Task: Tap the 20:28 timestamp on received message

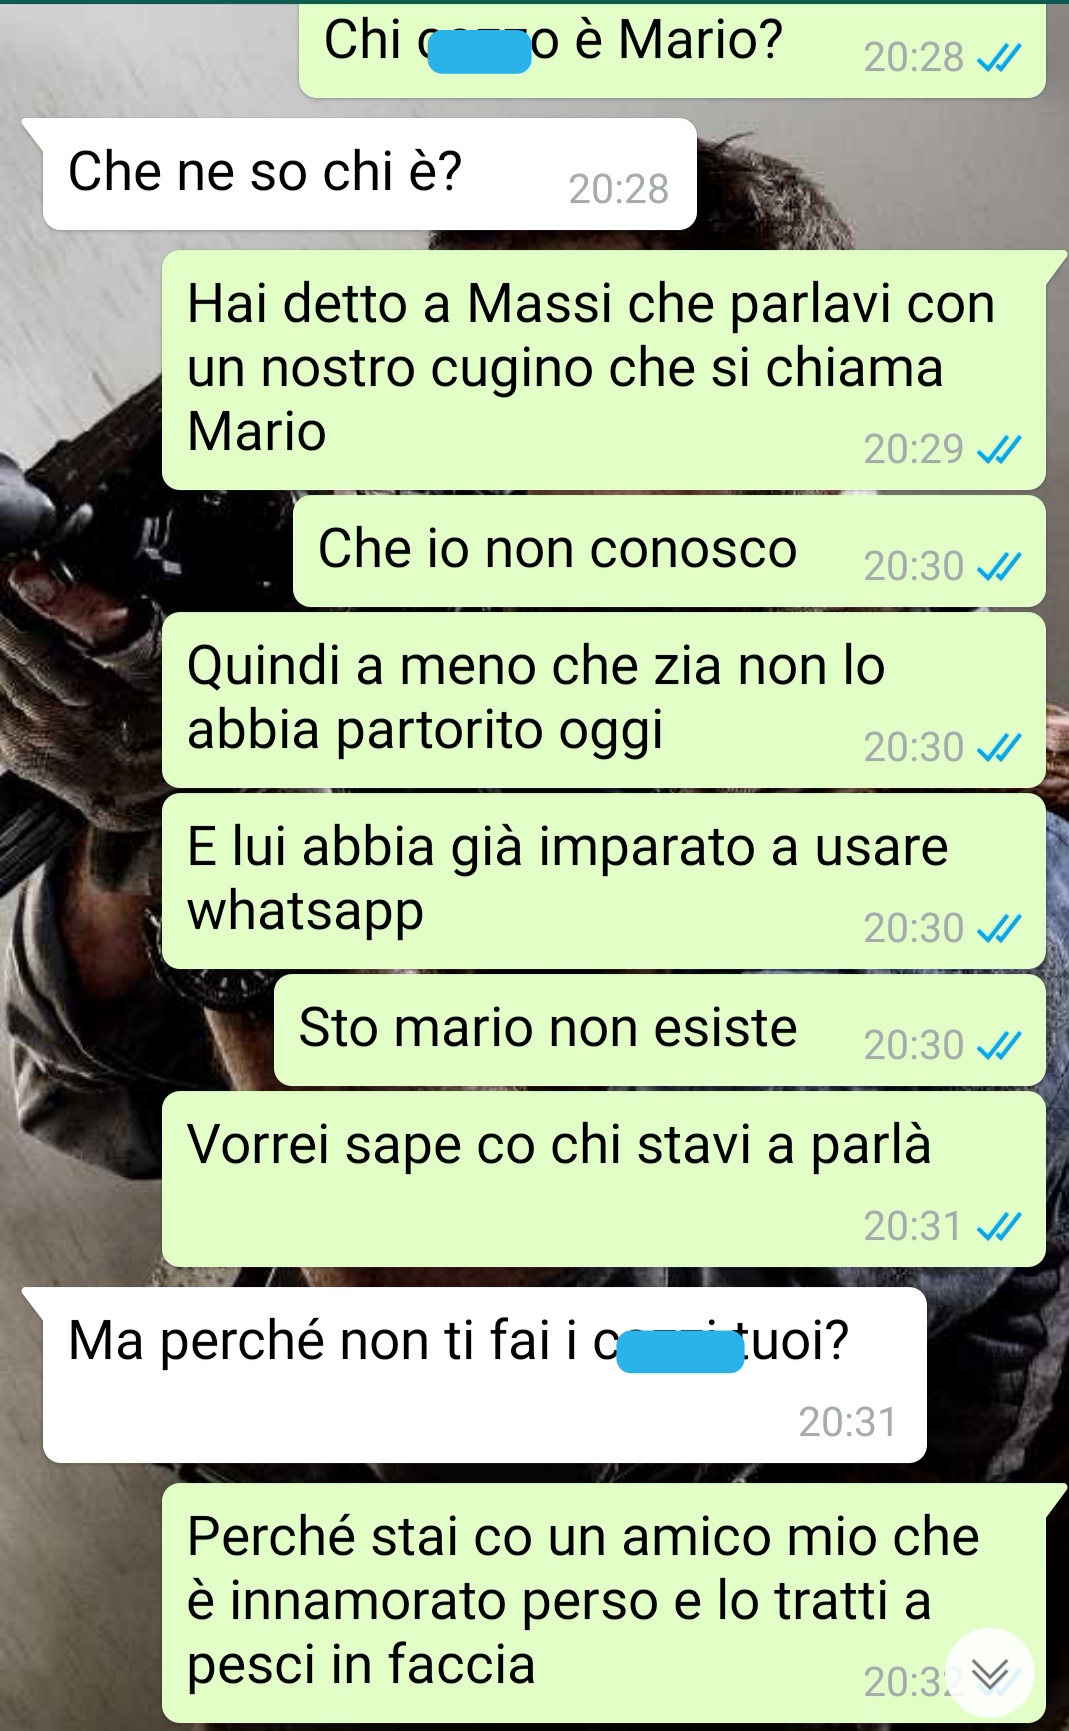Action: [x=618, y=189]
